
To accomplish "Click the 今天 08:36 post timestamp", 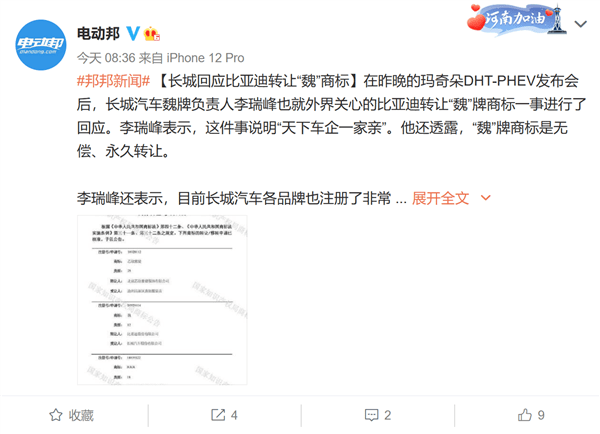I will point(106,58).
